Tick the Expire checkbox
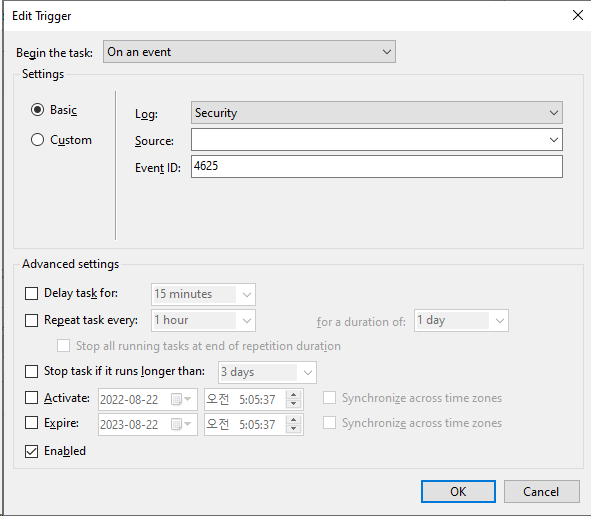 pos(31,423)
